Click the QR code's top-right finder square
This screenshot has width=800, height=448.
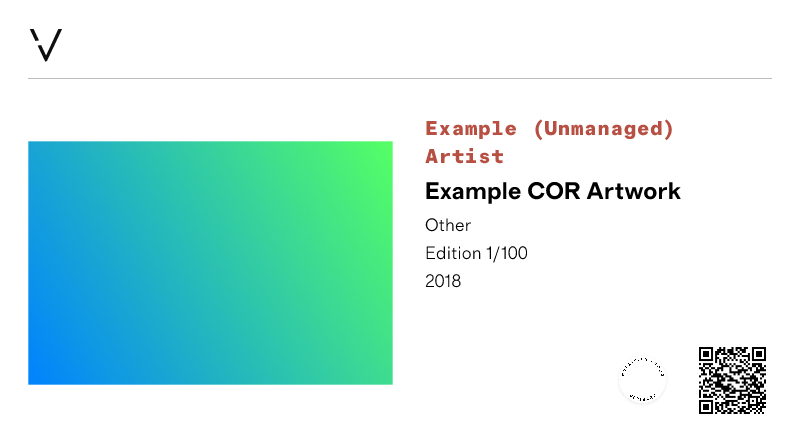pyautogui.click(x=758, y=355)
